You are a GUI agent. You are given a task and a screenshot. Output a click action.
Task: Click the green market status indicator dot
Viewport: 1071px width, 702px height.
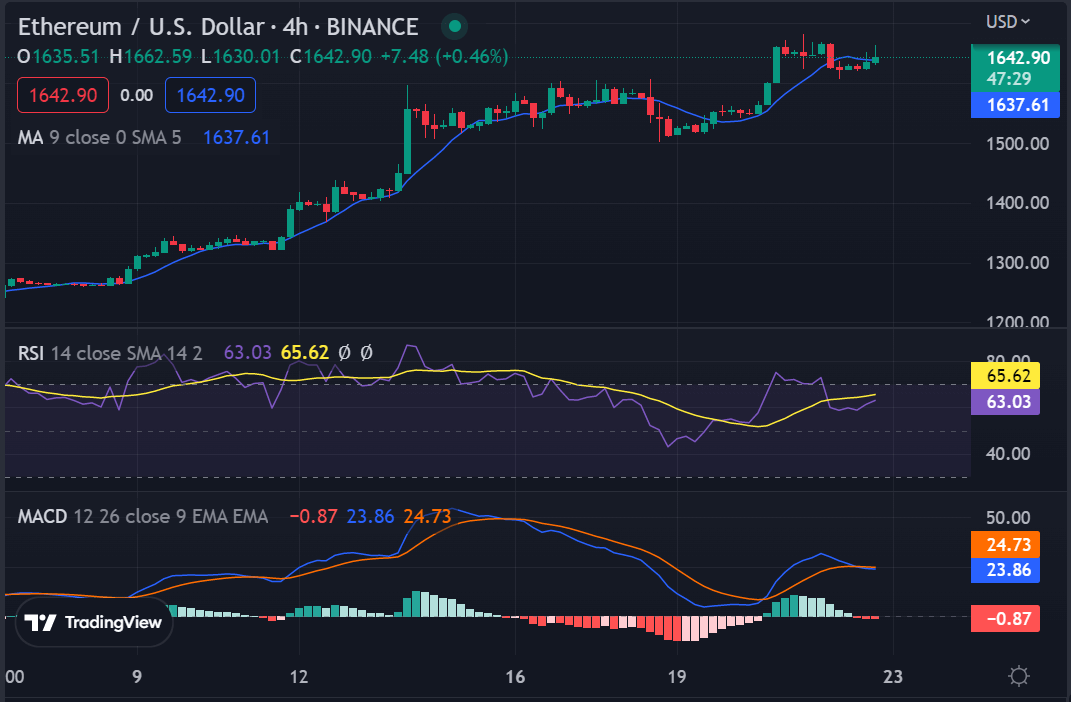455,27
